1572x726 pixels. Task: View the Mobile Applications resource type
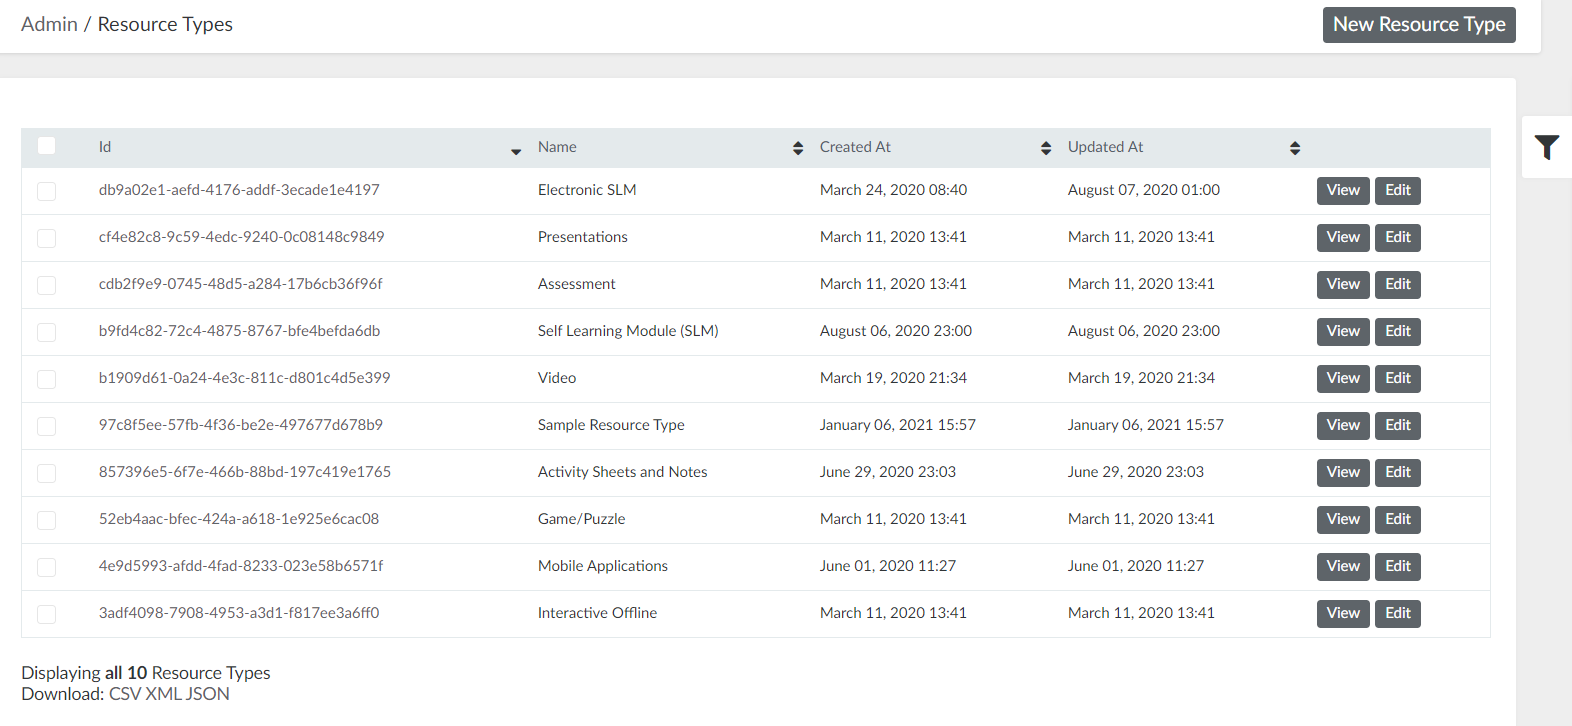(x=1343, y=566)
